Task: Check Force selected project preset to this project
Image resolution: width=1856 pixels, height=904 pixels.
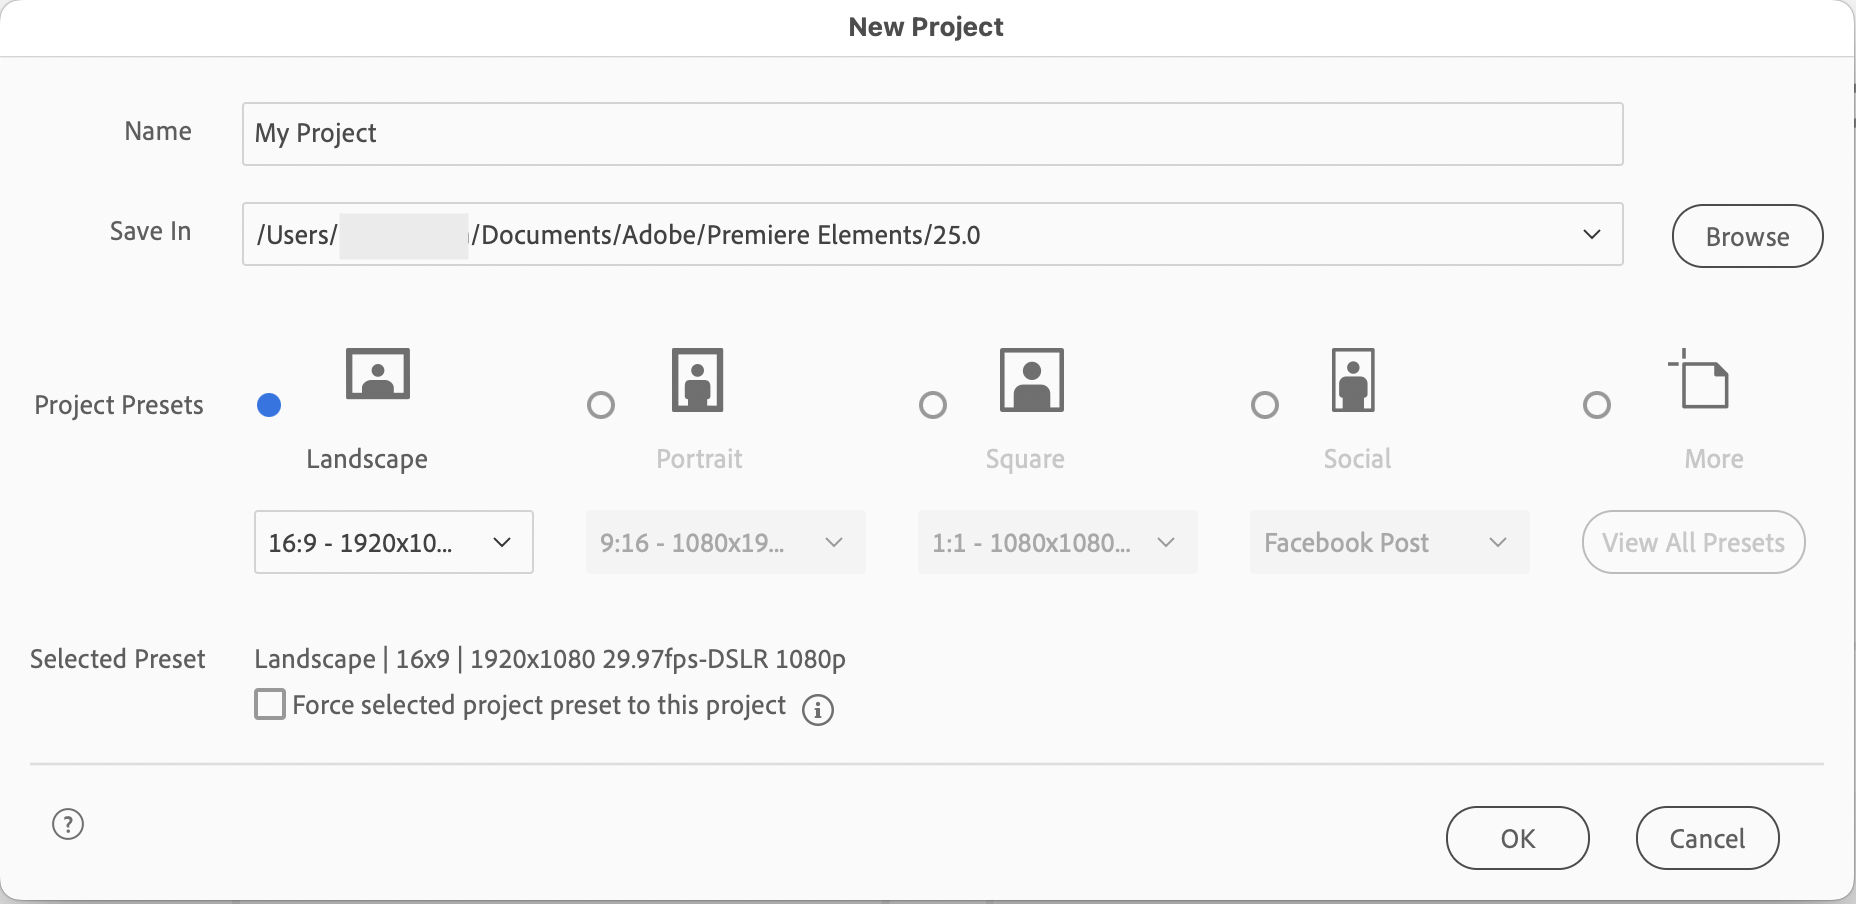Action: click(268, 704)
